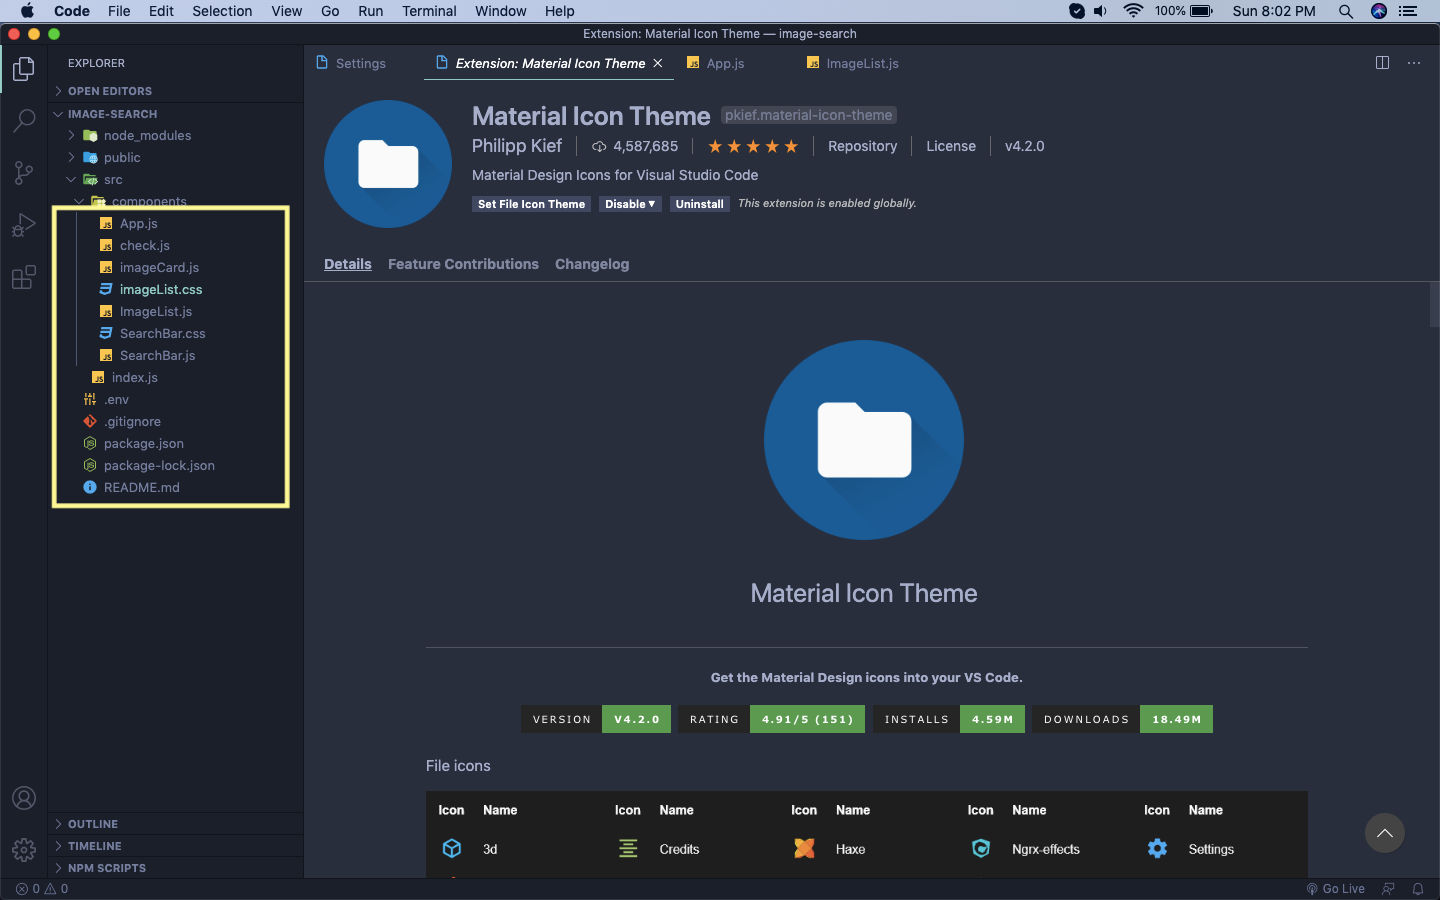This screenshot has width=1440, height=900.
Task: Click errors and warnings status indicator
Action: point(42,889)
